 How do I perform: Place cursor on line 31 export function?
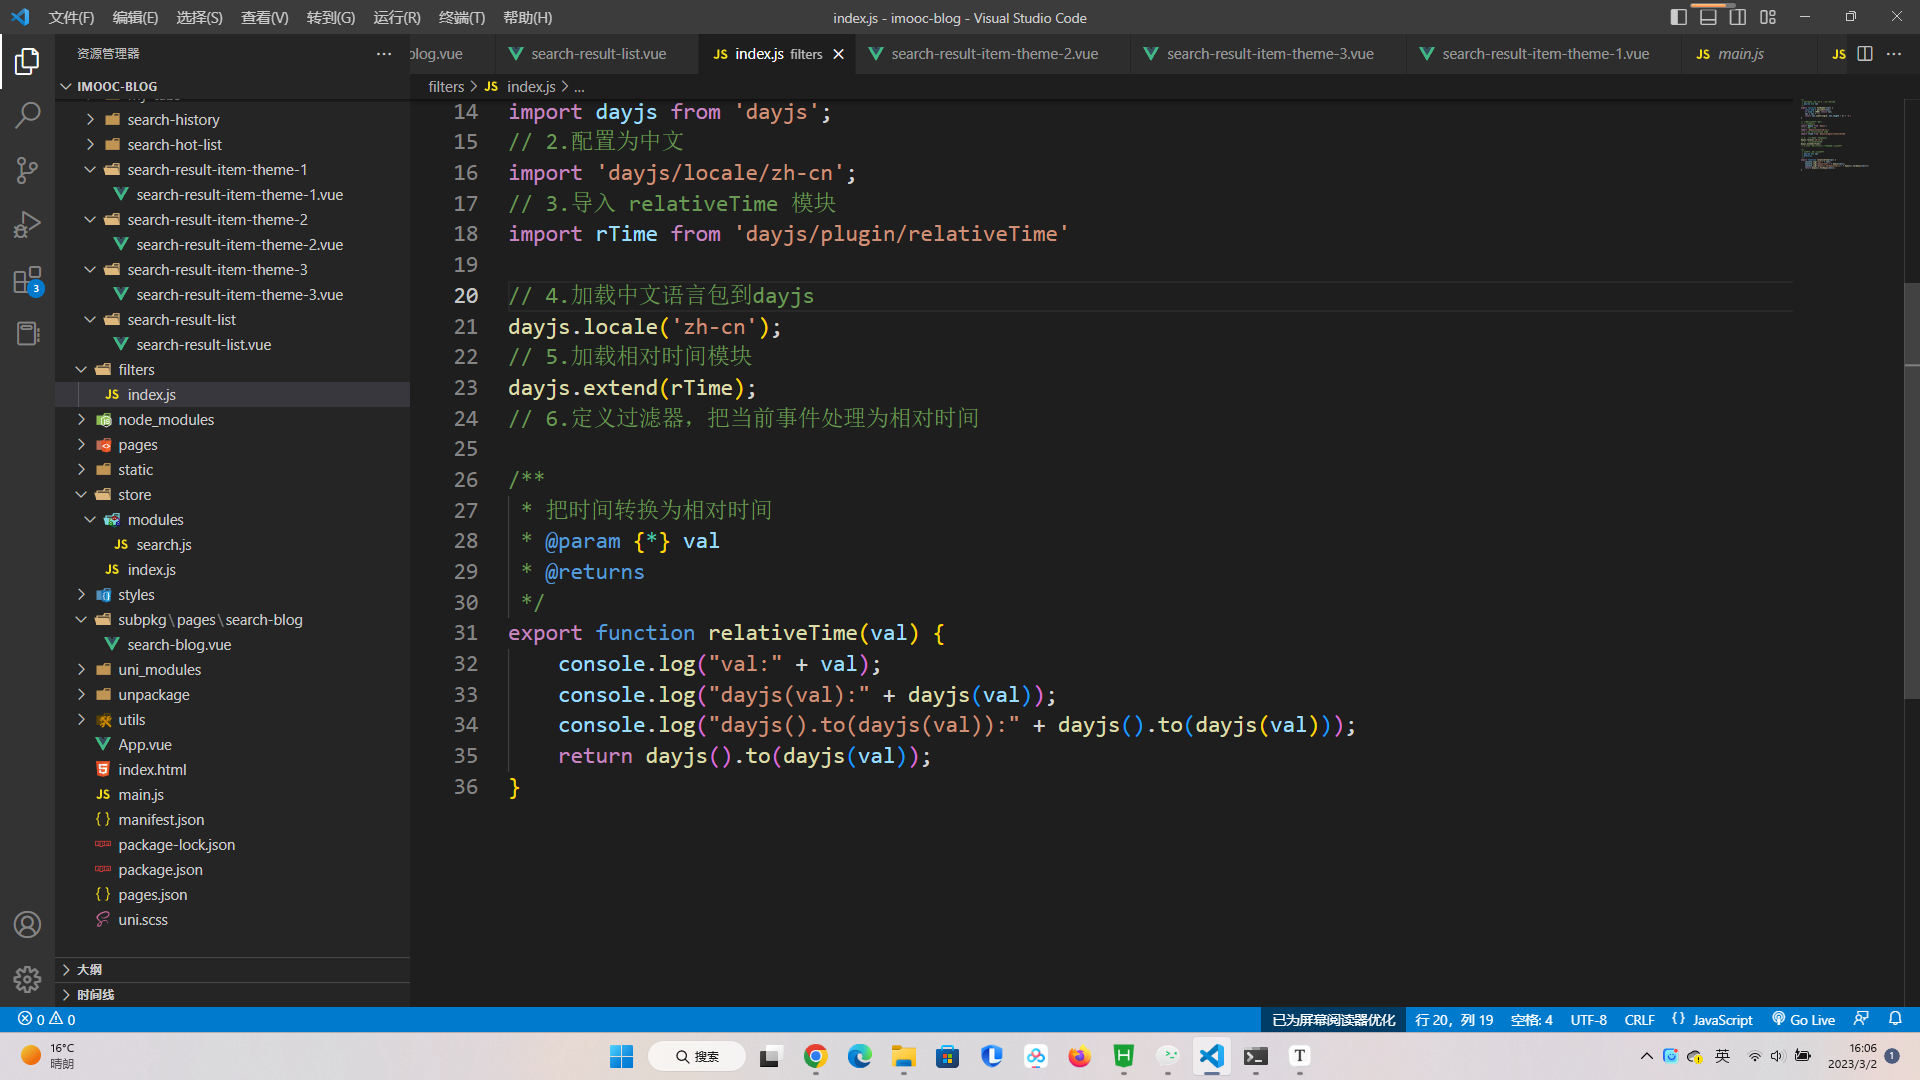click(x=725, y=633)
